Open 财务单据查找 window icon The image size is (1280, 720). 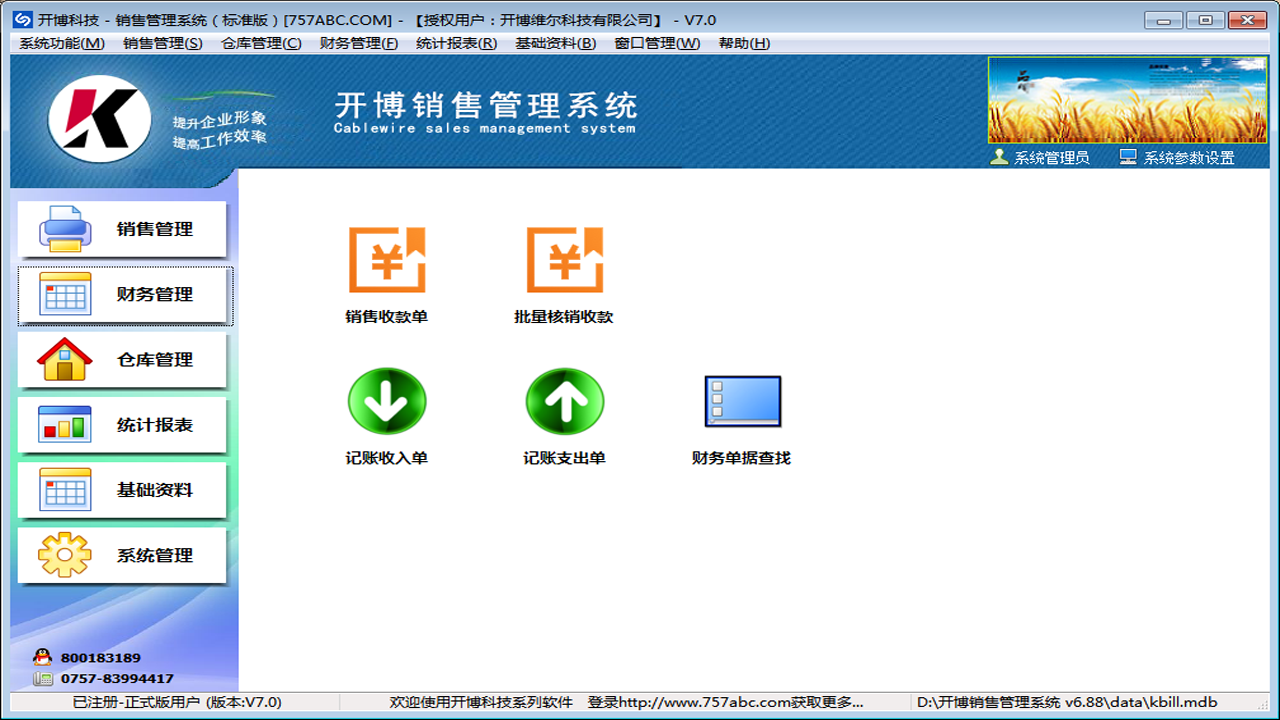click(742, 402)
